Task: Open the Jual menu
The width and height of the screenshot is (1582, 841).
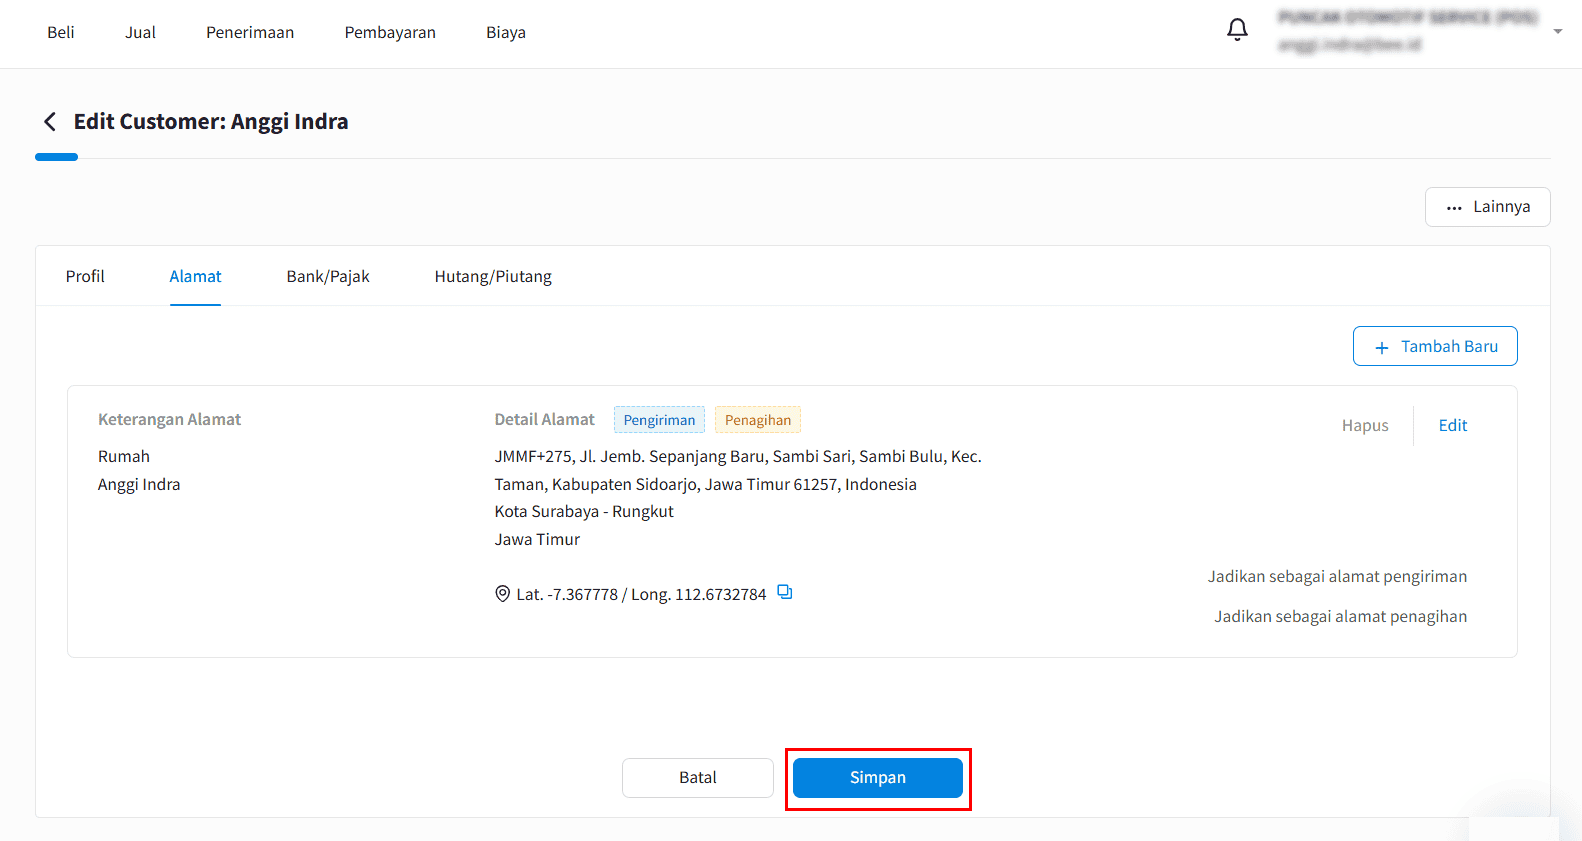Action: [x=140, y=32]
